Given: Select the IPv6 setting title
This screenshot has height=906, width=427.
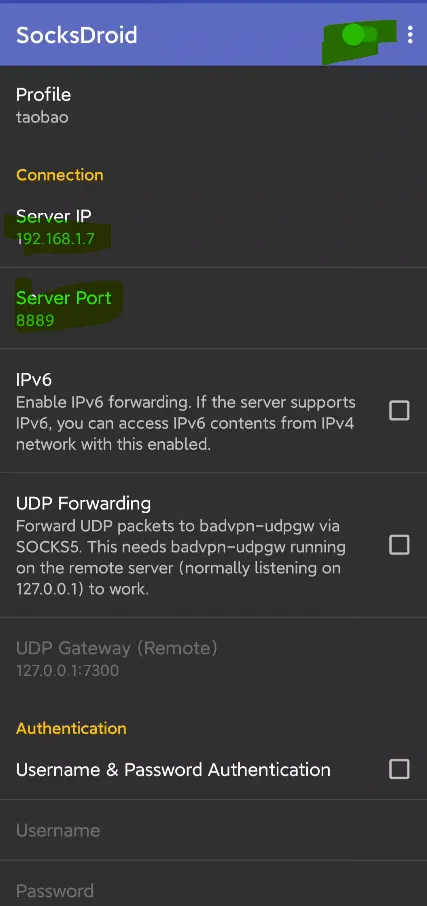Looking at the screenshot, I should (x=34, y=380).
